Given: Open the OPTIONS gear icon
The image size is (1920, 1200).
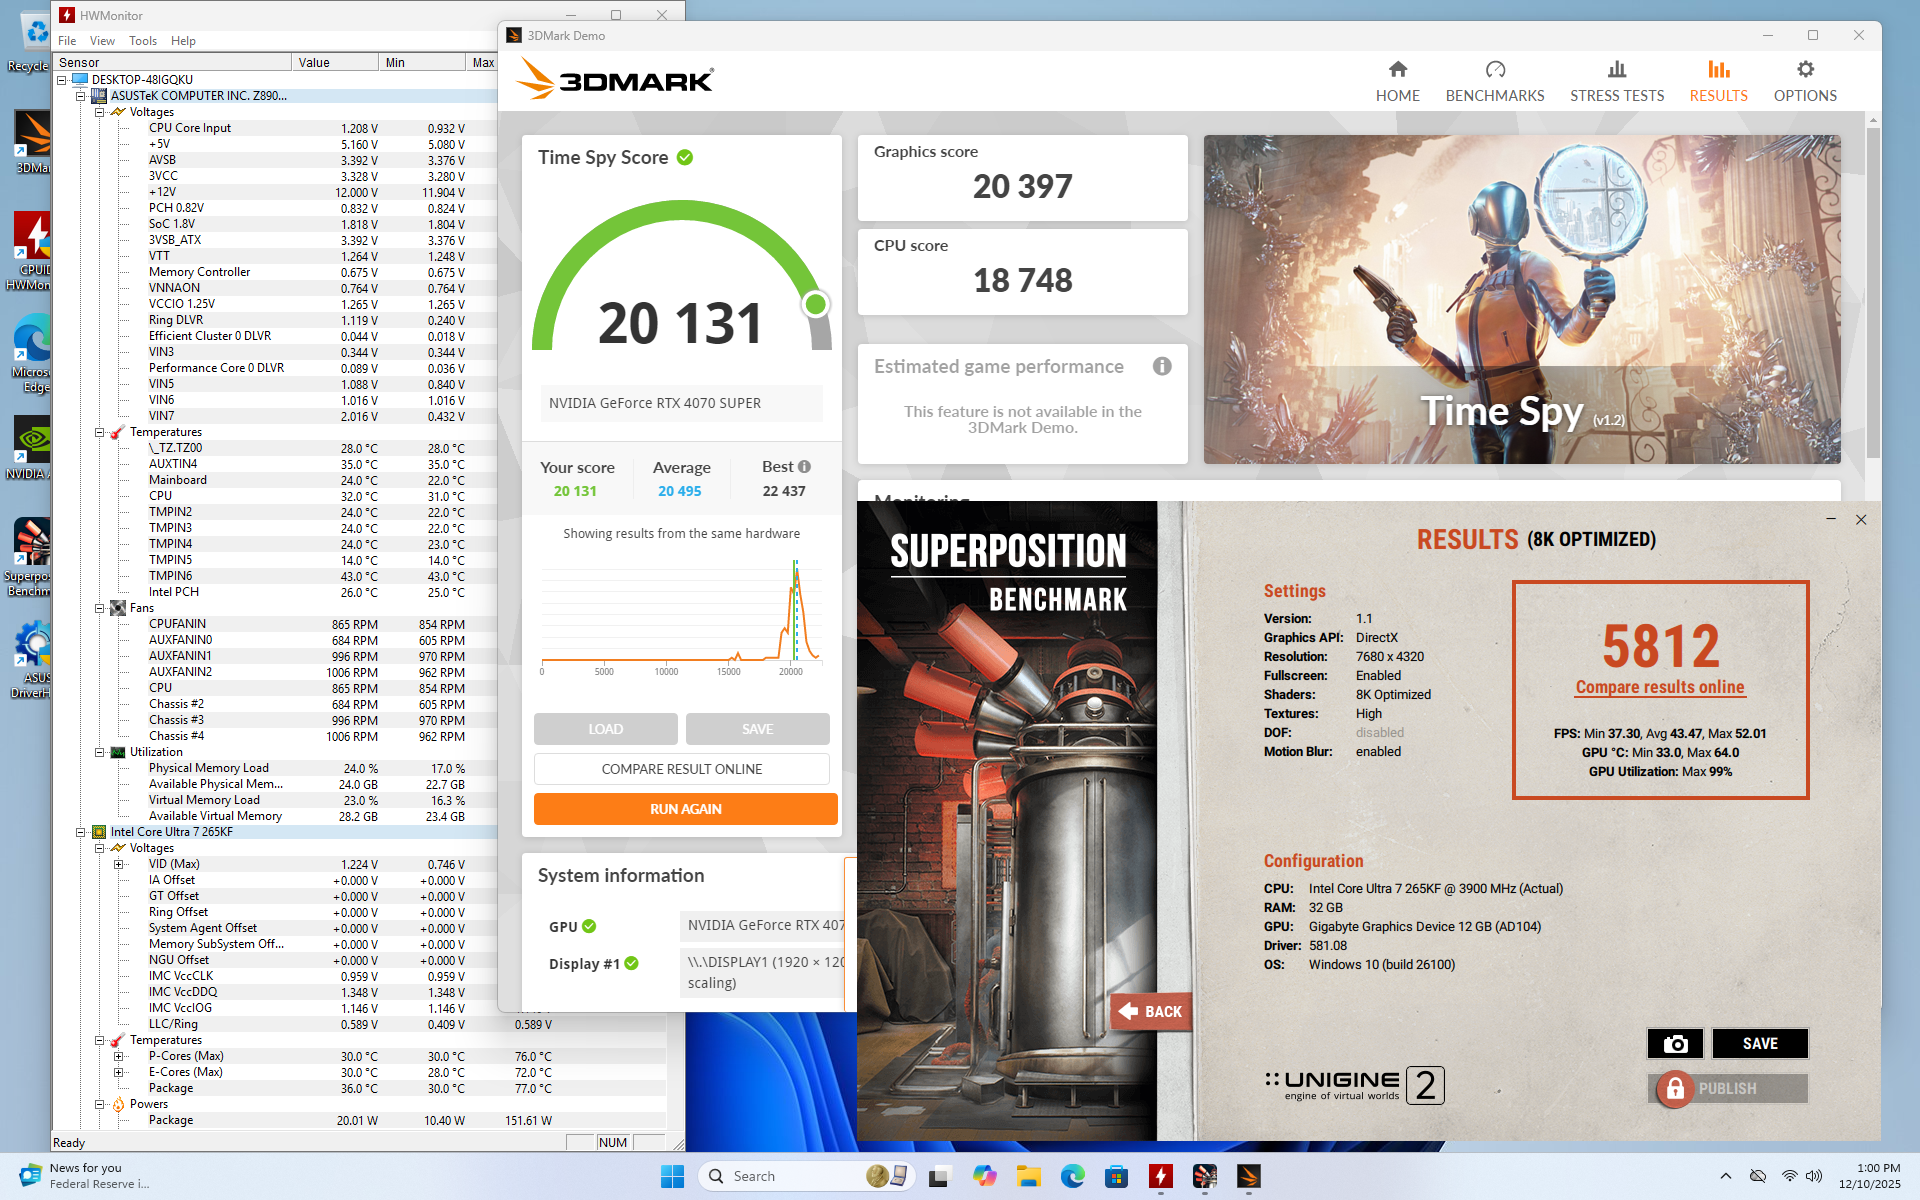Looking at the screenshot, I should 1804,70.
